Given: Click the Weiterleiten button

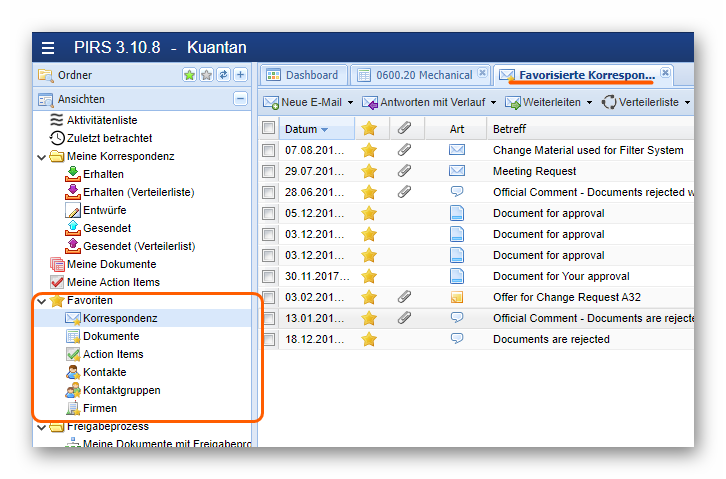Looking at the screenshot, I should pos(543,102).
